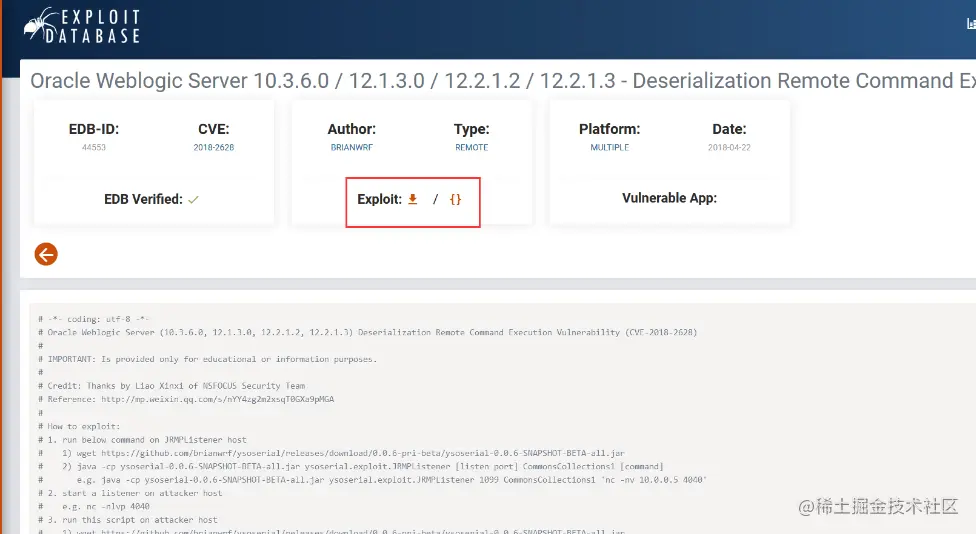
Task: Click the '# -*- coding: utf-8 -*-' line
Action: click(x=93, y=319)
